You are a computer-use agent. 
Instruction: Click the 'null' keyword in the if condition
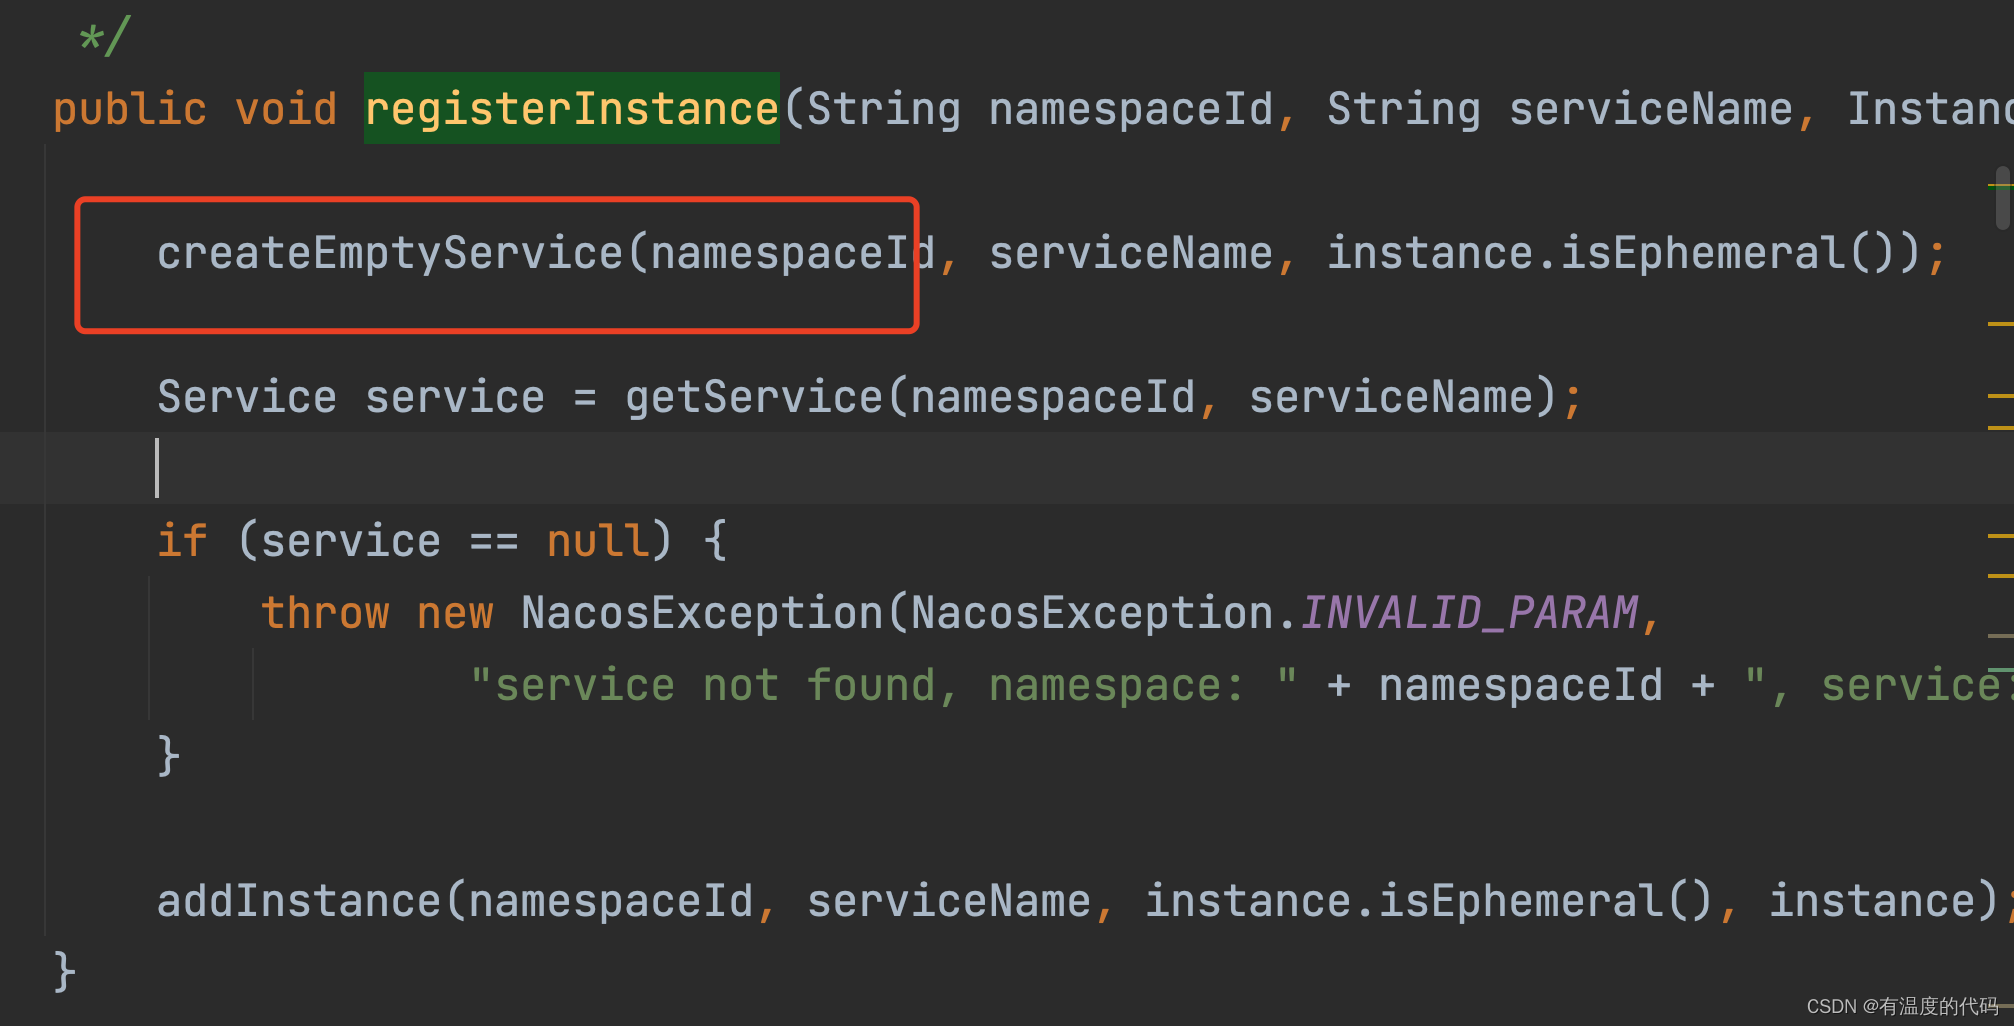point(598,541)
